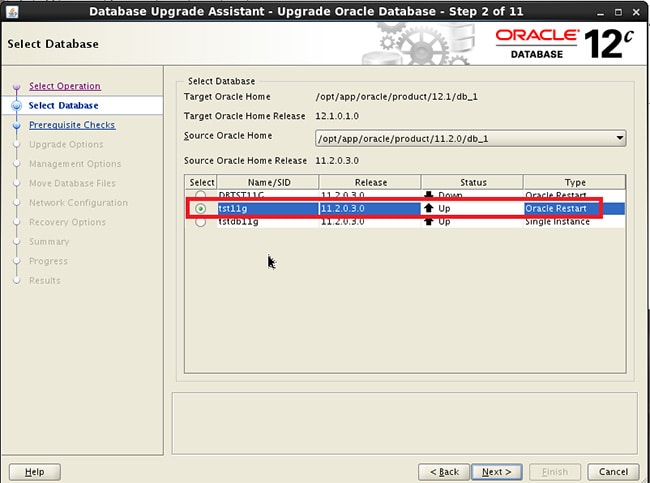Click the Select Database step in sidebar
650x483 pixels.
tap(63, 105)
